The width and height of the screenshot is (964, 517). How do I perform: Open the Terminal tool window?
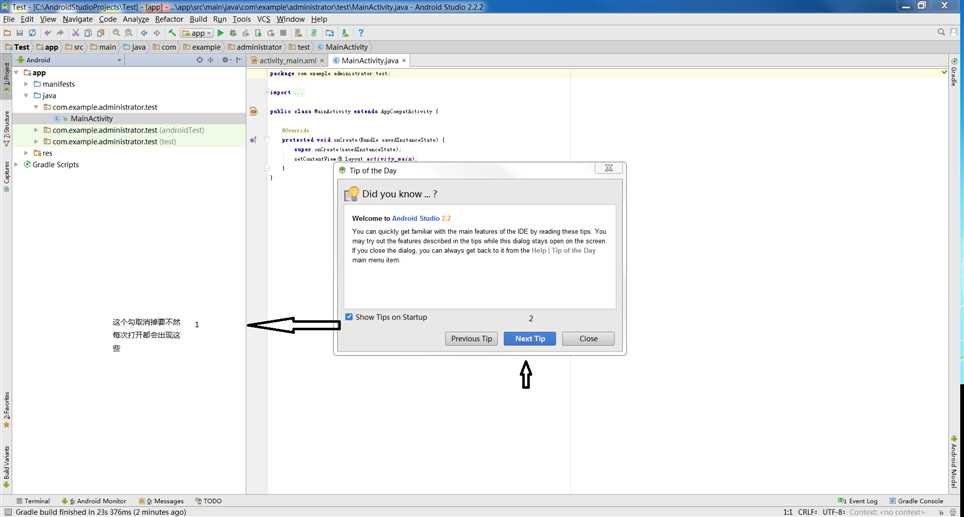tap(33, 501)
